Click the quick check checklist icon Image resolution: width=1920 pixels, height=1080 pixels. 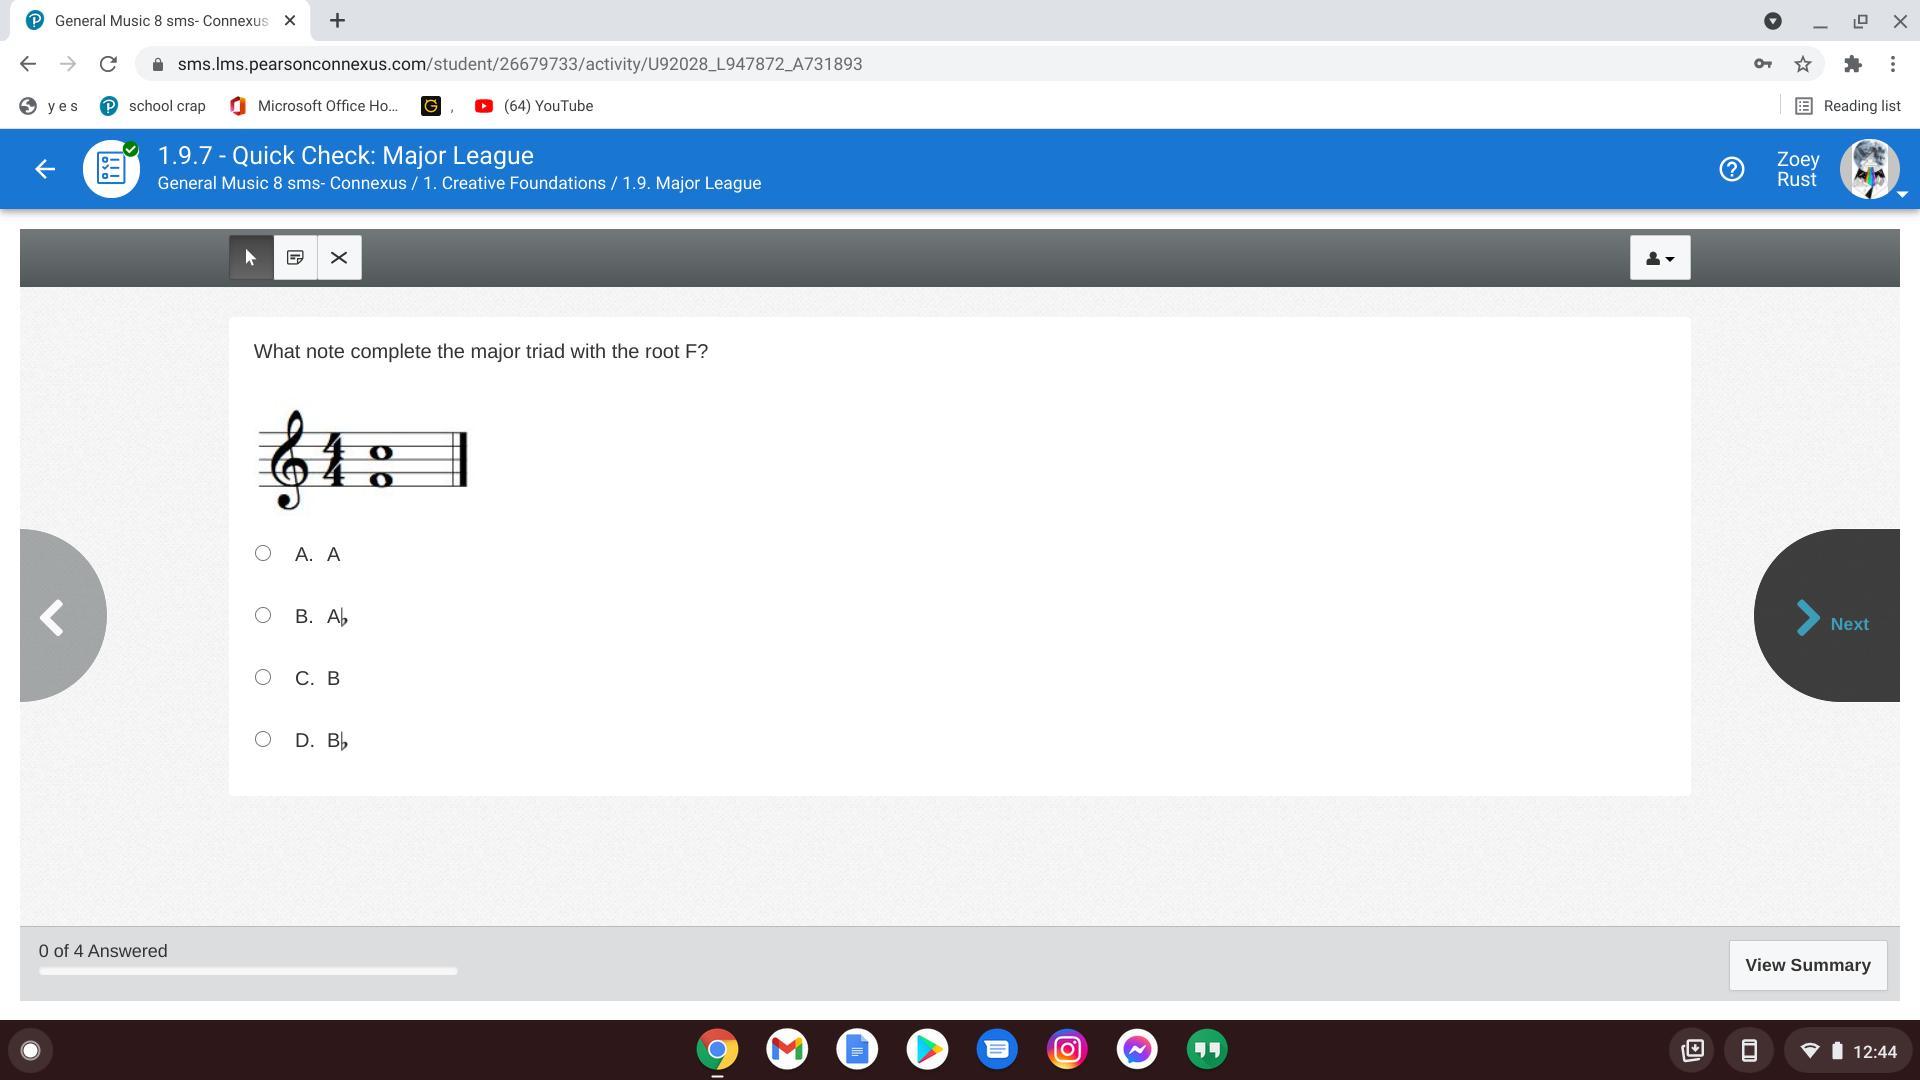111,169
